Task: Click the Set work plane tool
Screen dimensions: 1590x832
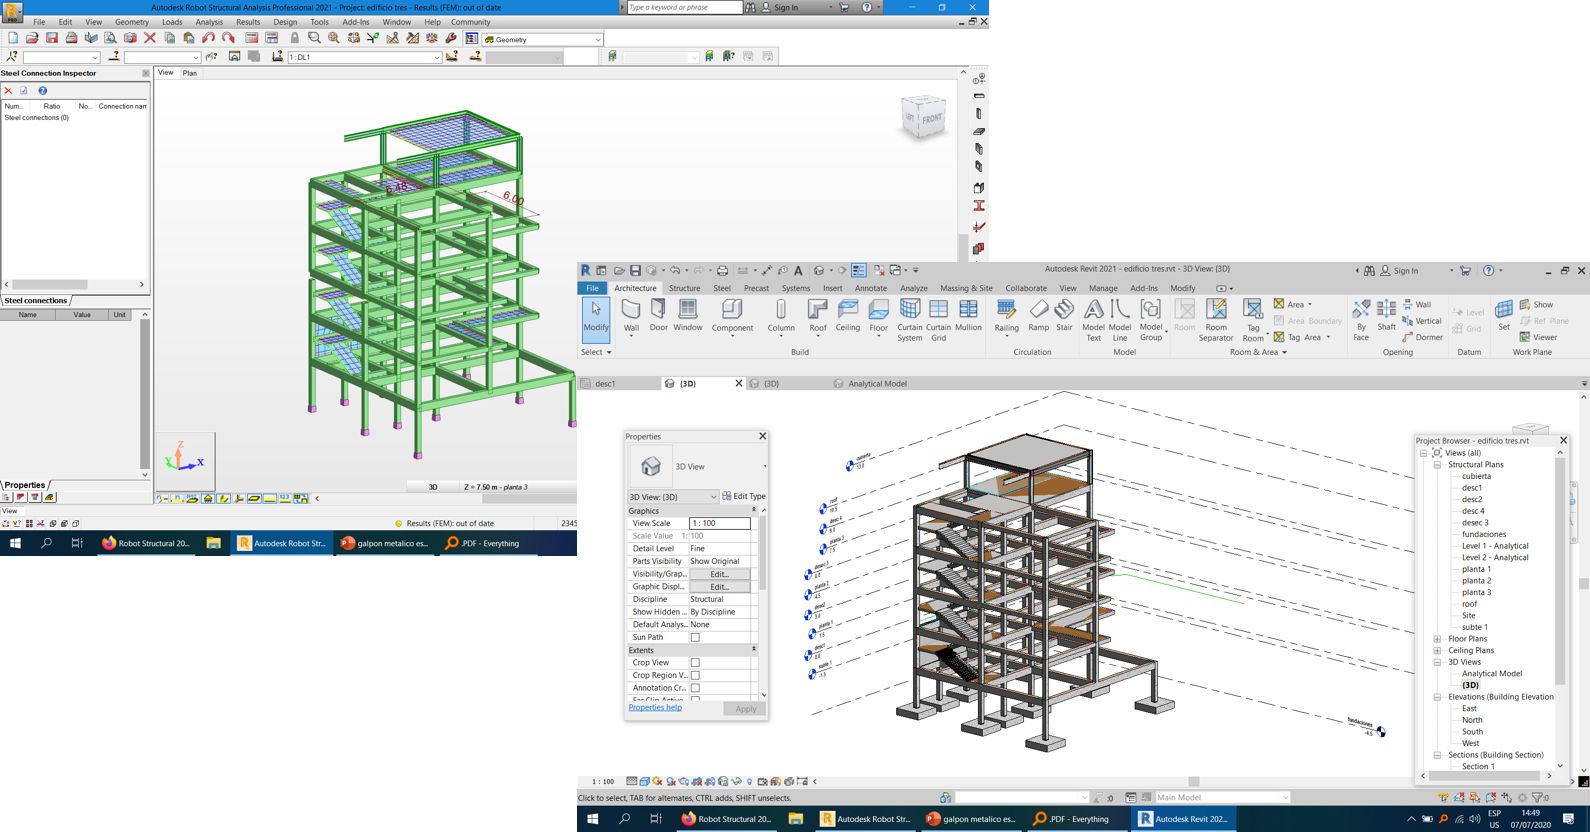Action: [1504, 315]
